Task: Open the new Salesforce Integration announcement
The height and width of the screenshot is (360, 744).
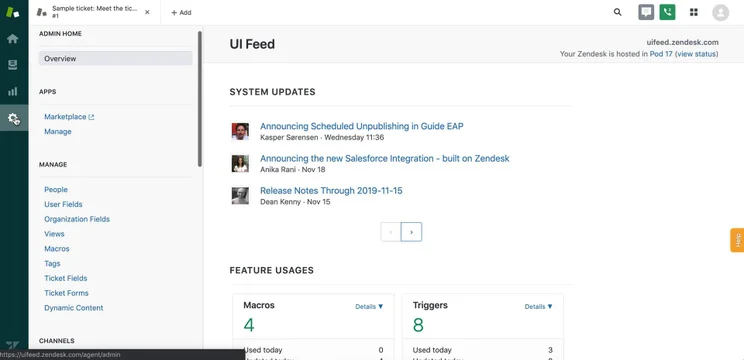Action: [385, 158]
